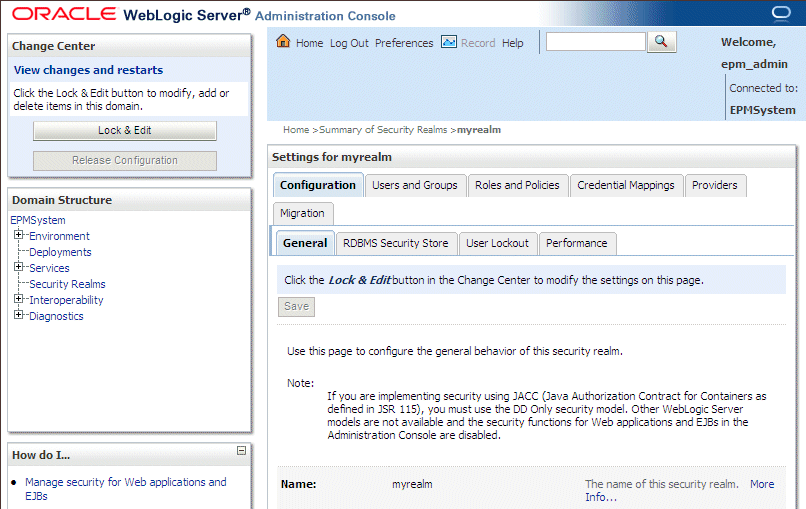Expand the Environment tree node

[x=18, y=235]
